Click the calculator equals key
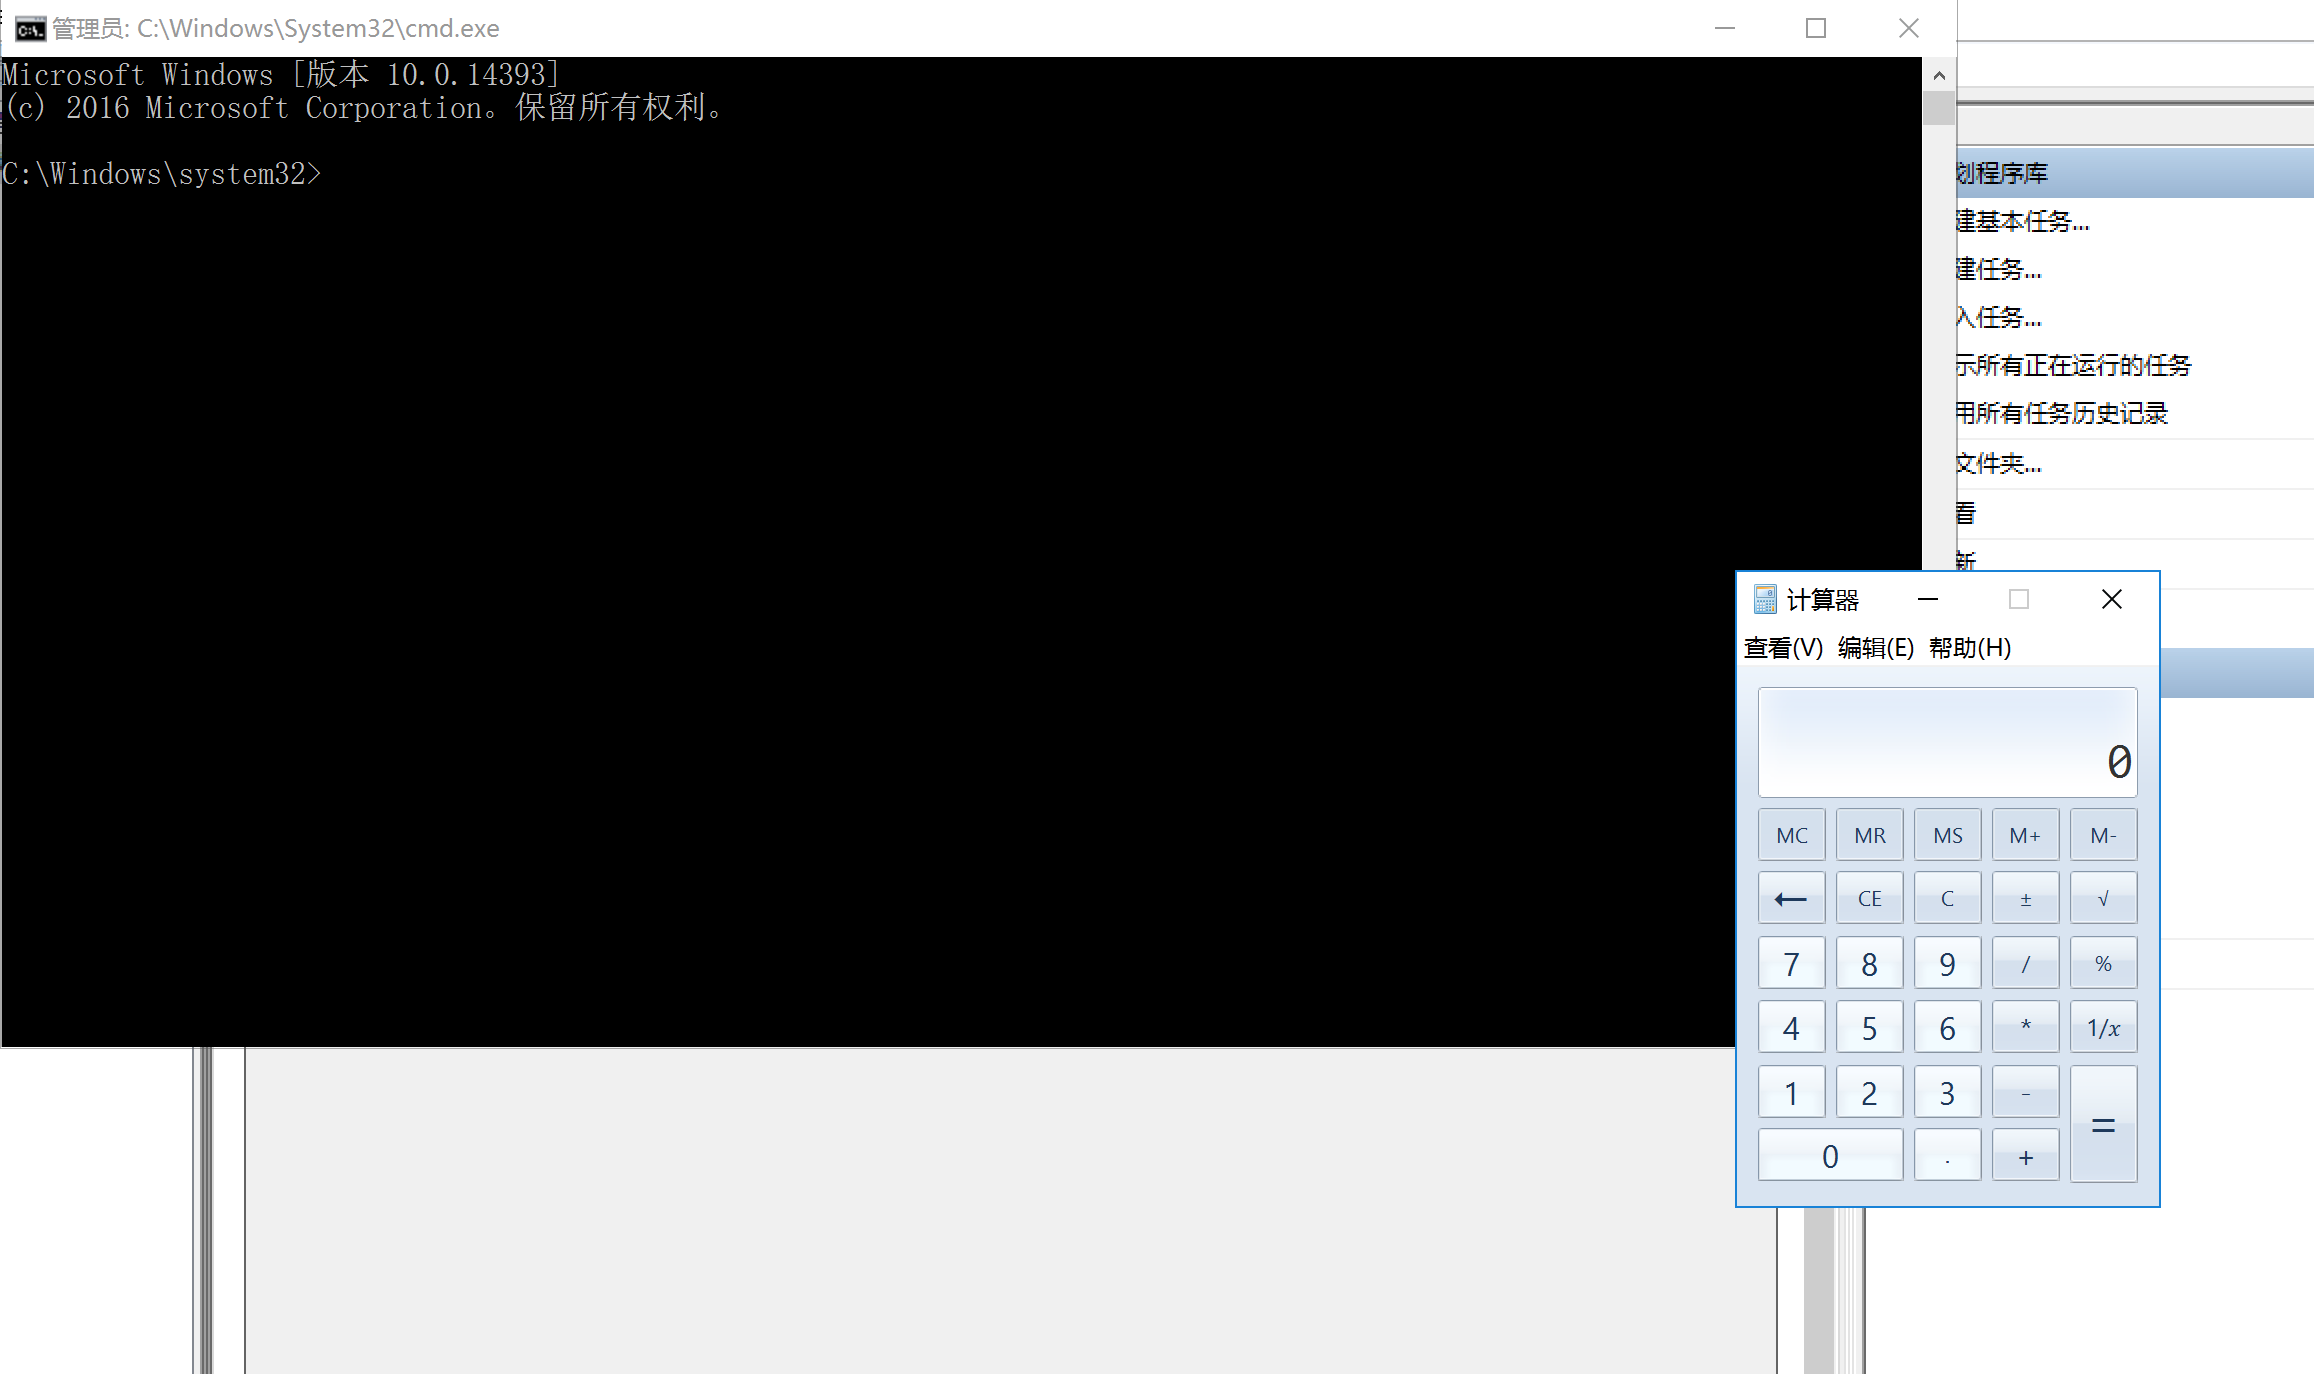 coord(2103,1124)
